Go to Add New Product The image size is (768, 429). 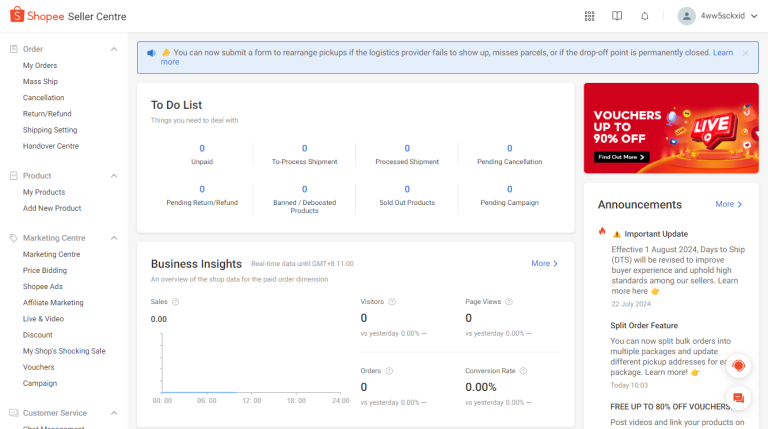pyautogui.click(x=52, y=208)
